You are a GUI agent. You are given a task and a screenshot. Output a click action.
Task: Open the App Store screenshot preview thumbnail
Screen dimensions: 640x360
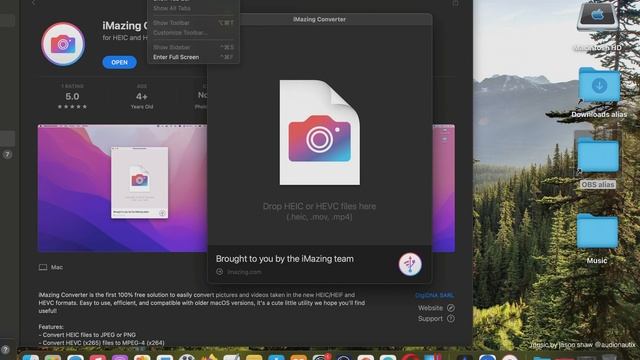click(x=122, y=188)
